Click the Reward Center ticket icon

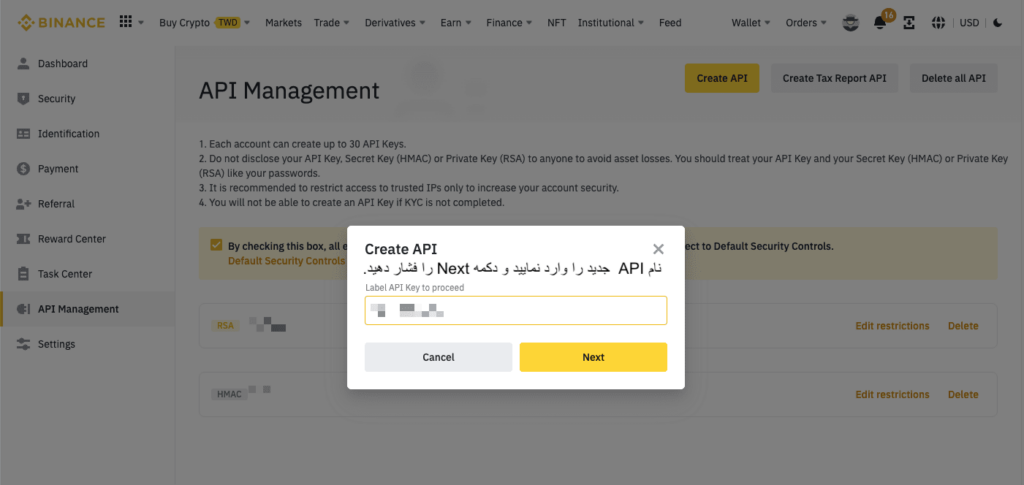[x=24, y=239]
